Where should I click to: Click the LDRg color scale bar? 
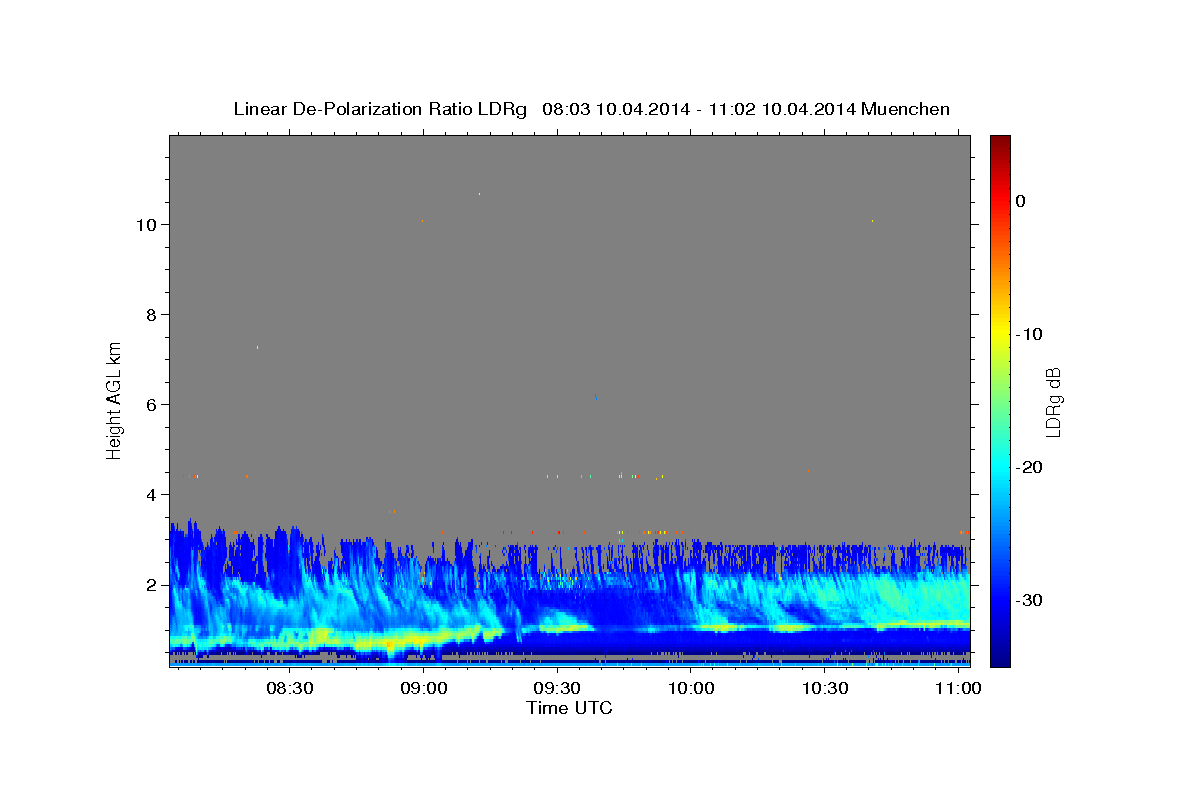coord(1000,401)
